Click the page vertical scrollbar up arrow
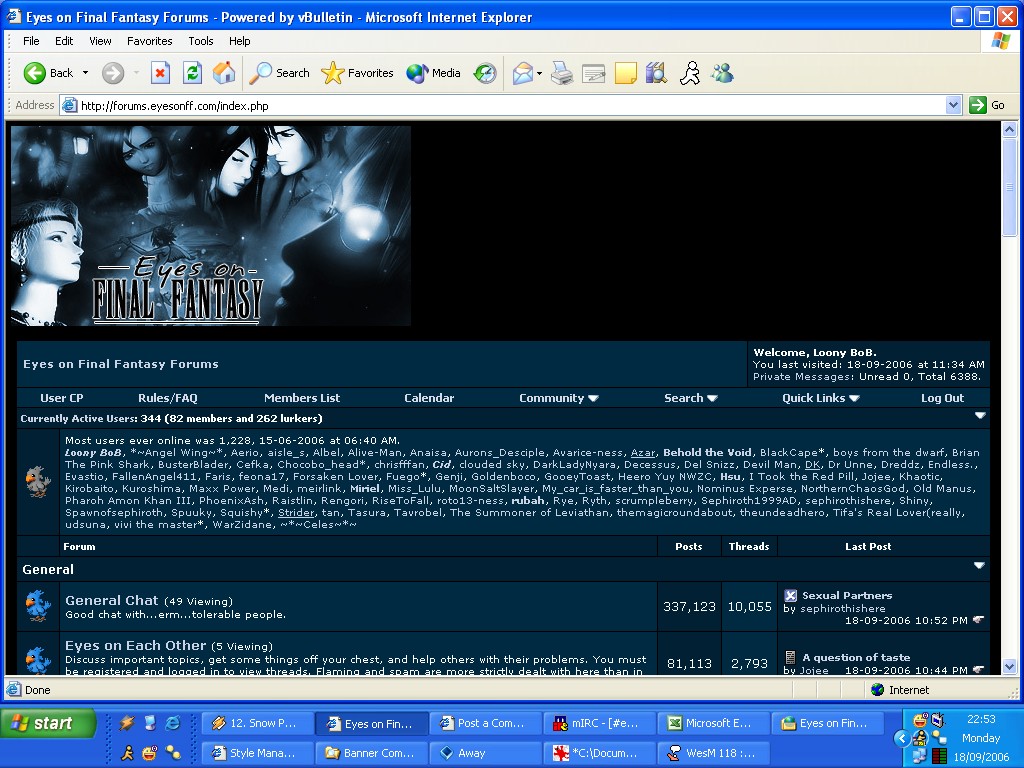 coord(1010,129)
